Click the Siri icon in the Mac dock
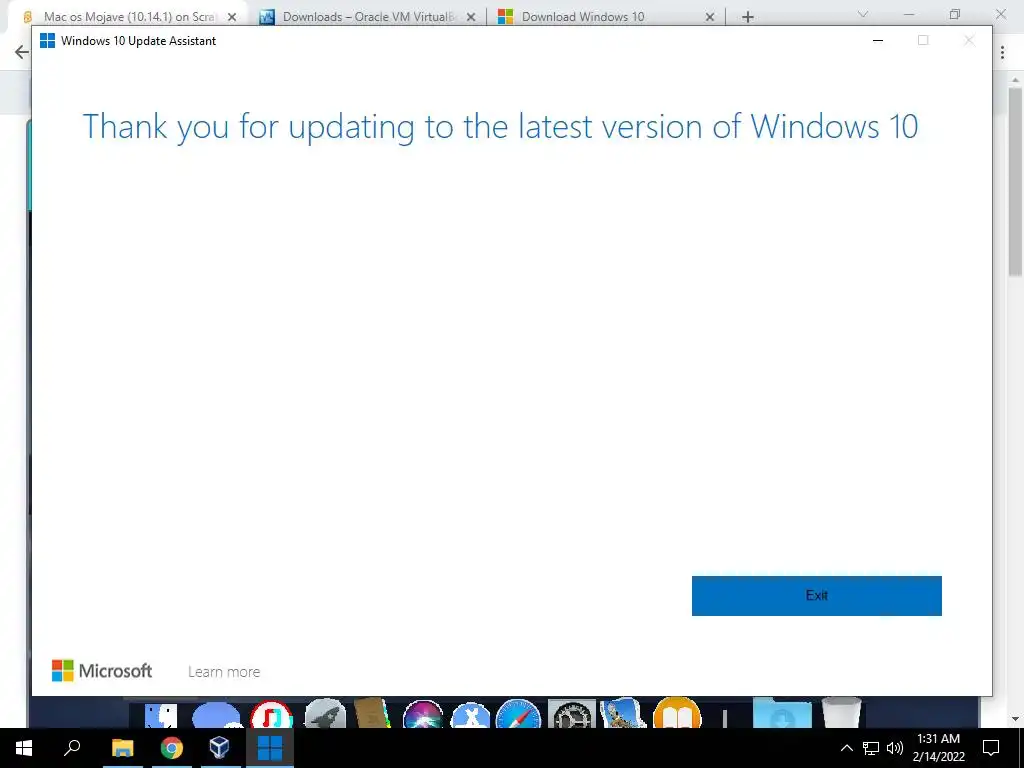Viewport: 1024px width, 768px height. point(423,713)
